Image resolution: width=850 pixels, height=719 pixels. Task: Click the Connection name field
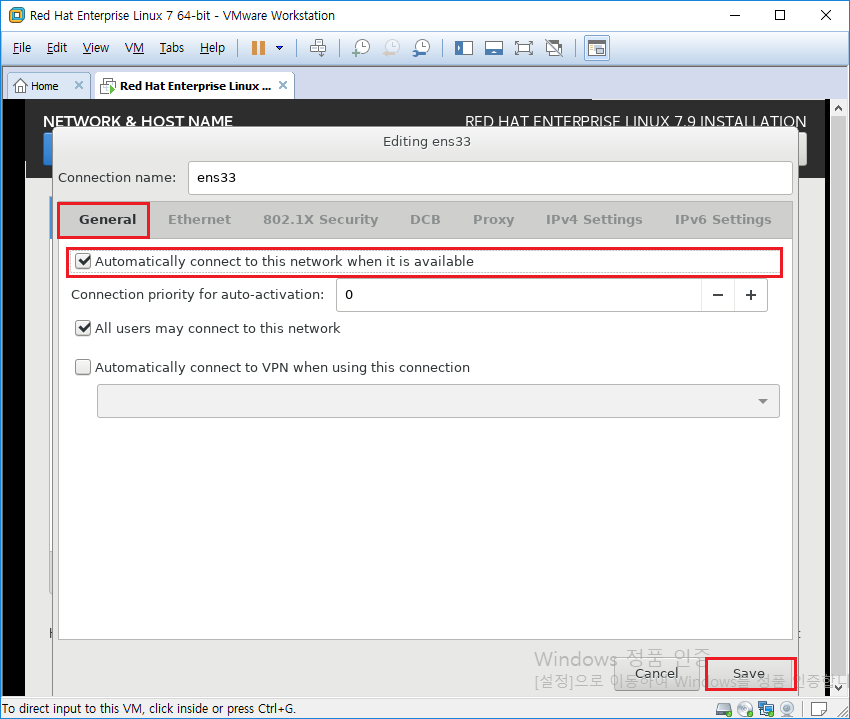(x=490, y=178)
